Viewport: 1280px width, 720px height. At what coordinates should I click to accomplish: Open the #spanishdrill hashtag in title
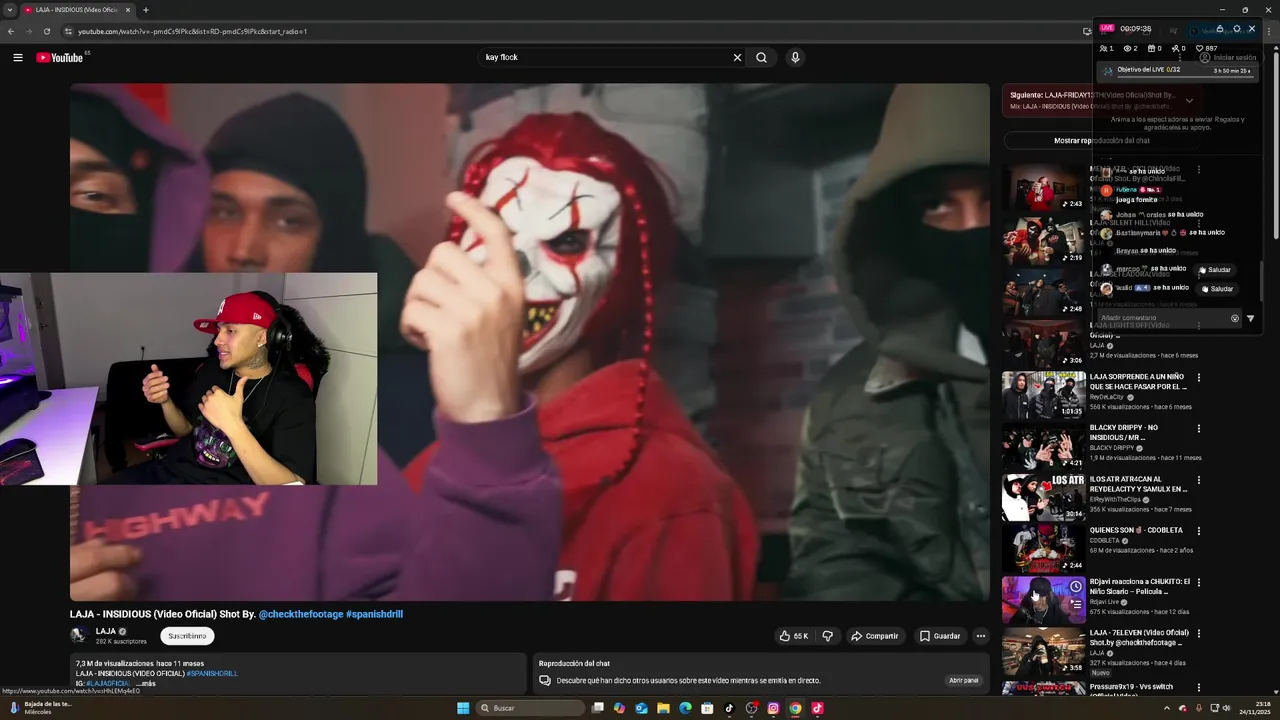[374, 614]
